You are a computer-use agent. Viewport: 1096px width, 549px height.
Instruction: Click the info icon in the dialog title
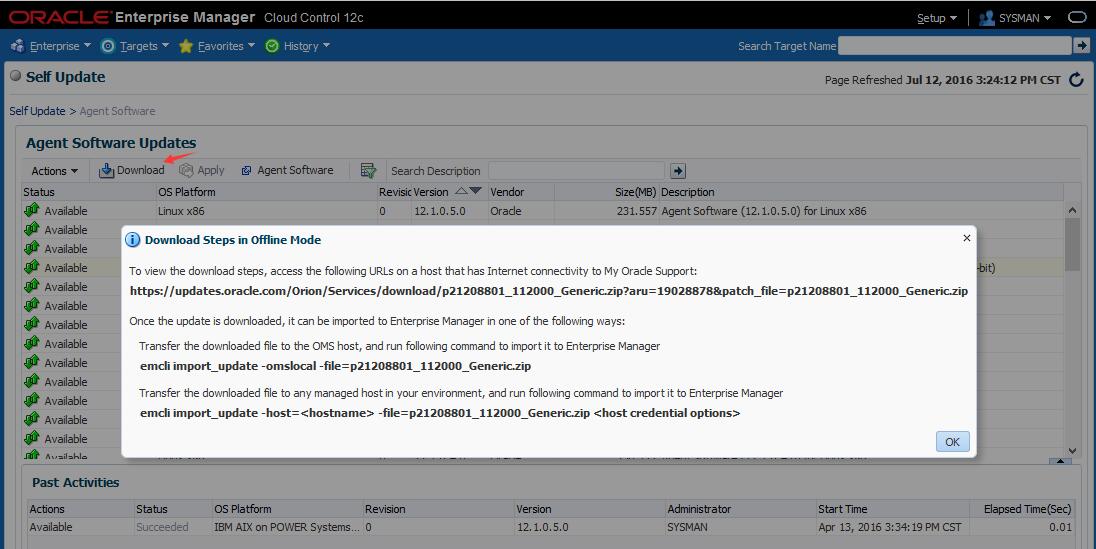[132, 240]
